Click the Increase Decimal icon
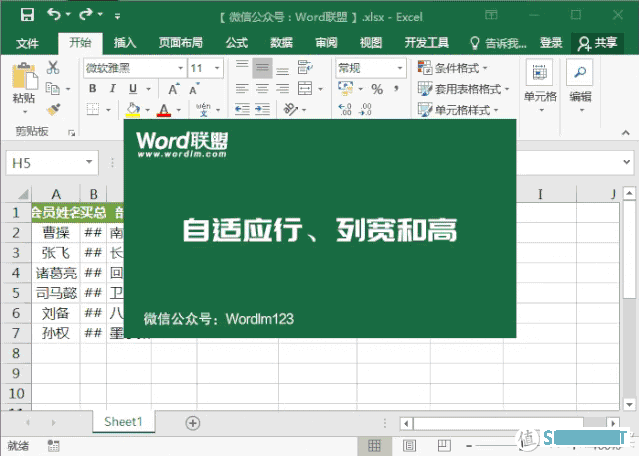 coord(345,109)
